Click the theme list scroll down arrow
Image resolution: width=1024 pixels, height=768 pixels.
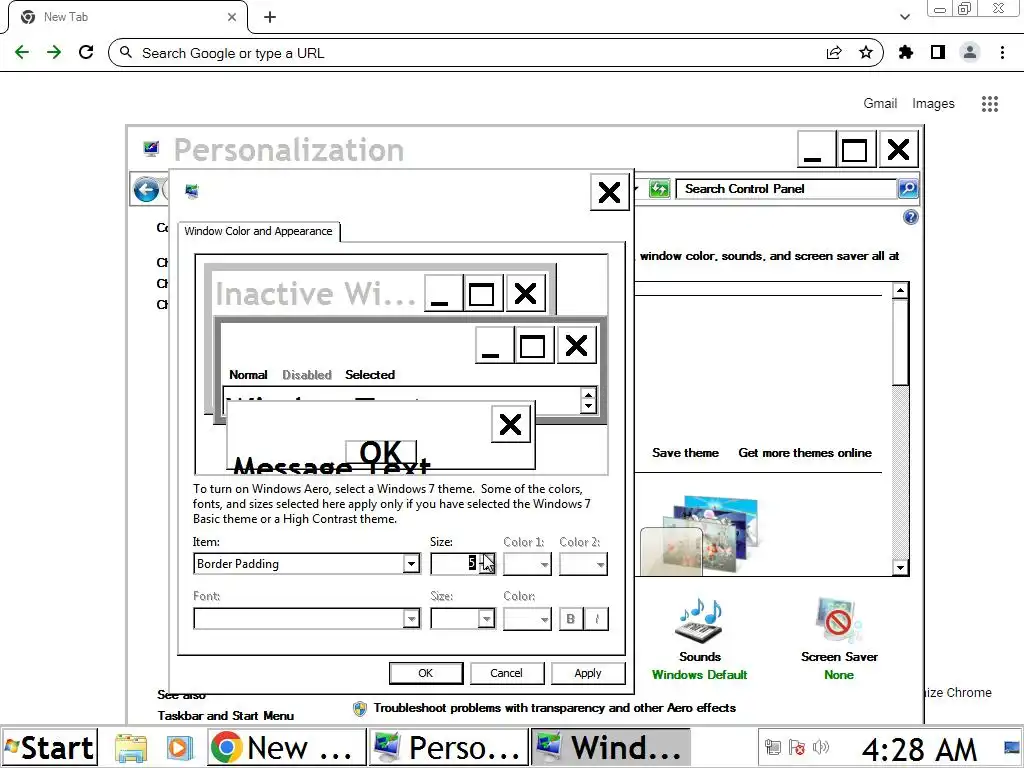[x=901, y=568]
